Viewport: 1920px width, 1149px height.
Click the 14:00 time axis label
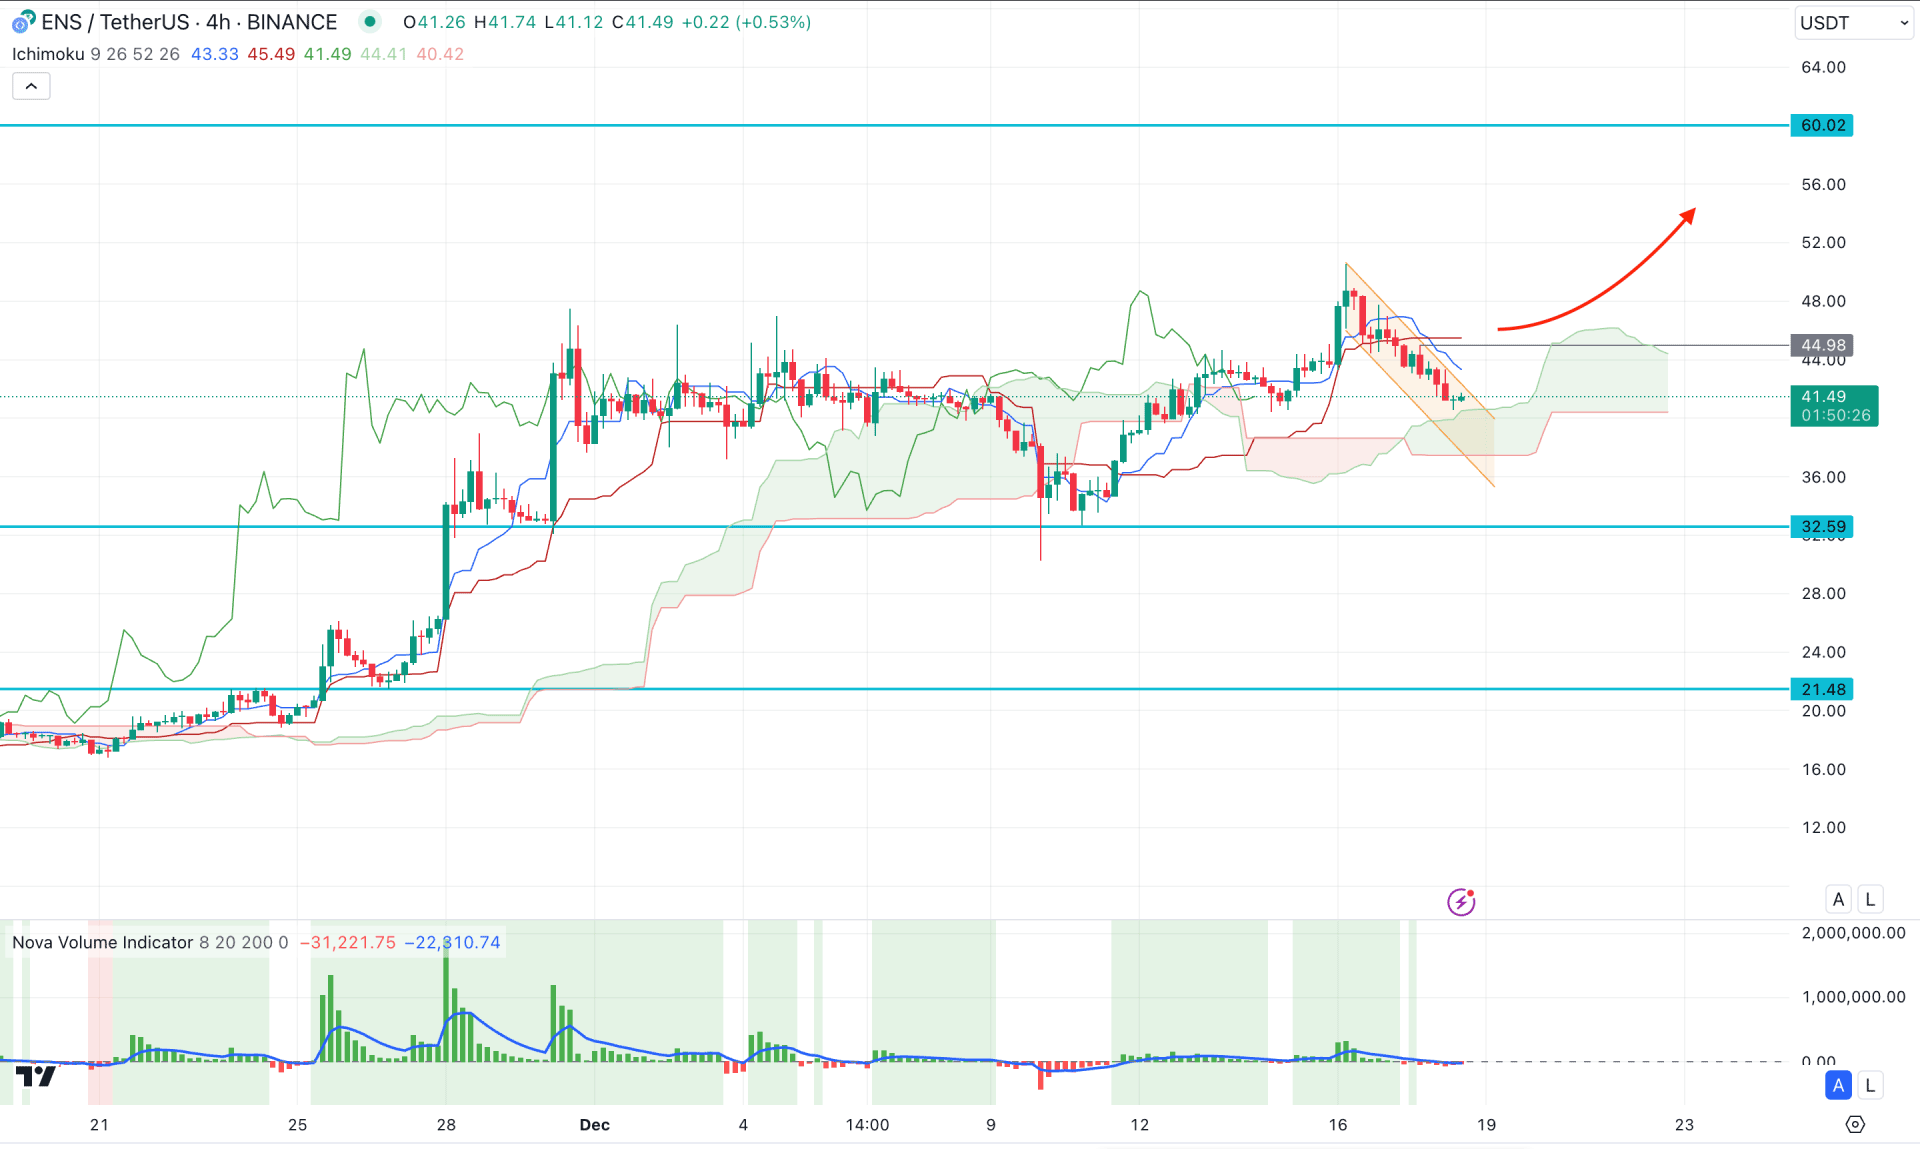[867, 1124]
